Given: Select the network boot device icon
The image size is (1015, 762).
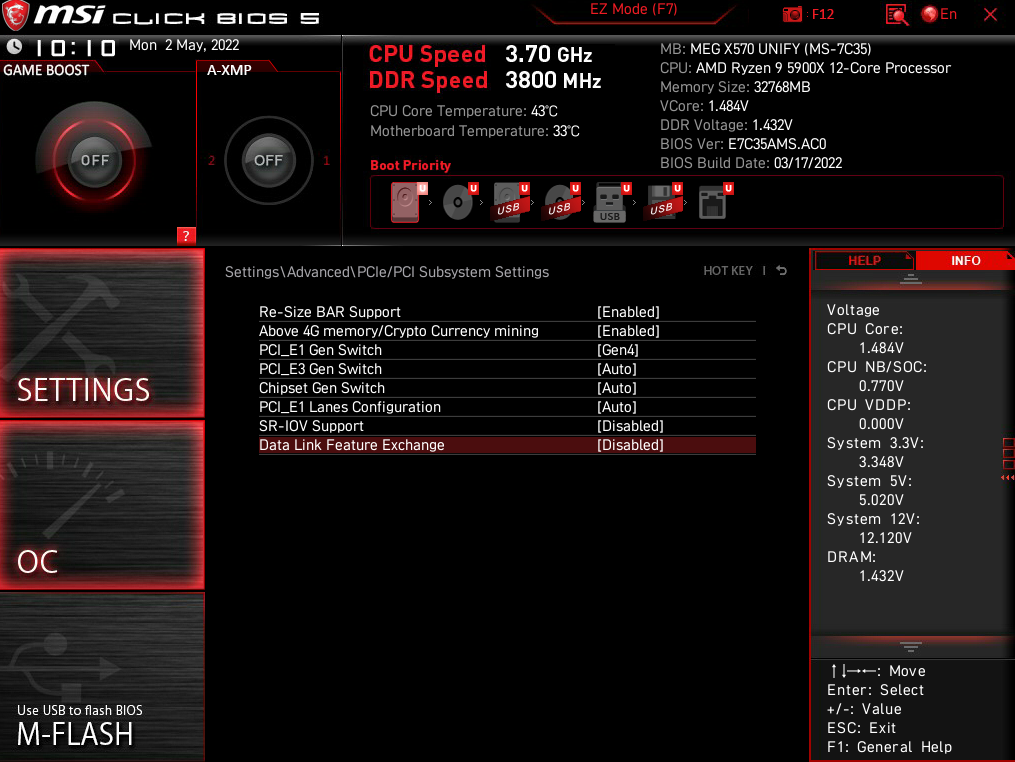Looking at the screenshot, I should click(715, 202).
